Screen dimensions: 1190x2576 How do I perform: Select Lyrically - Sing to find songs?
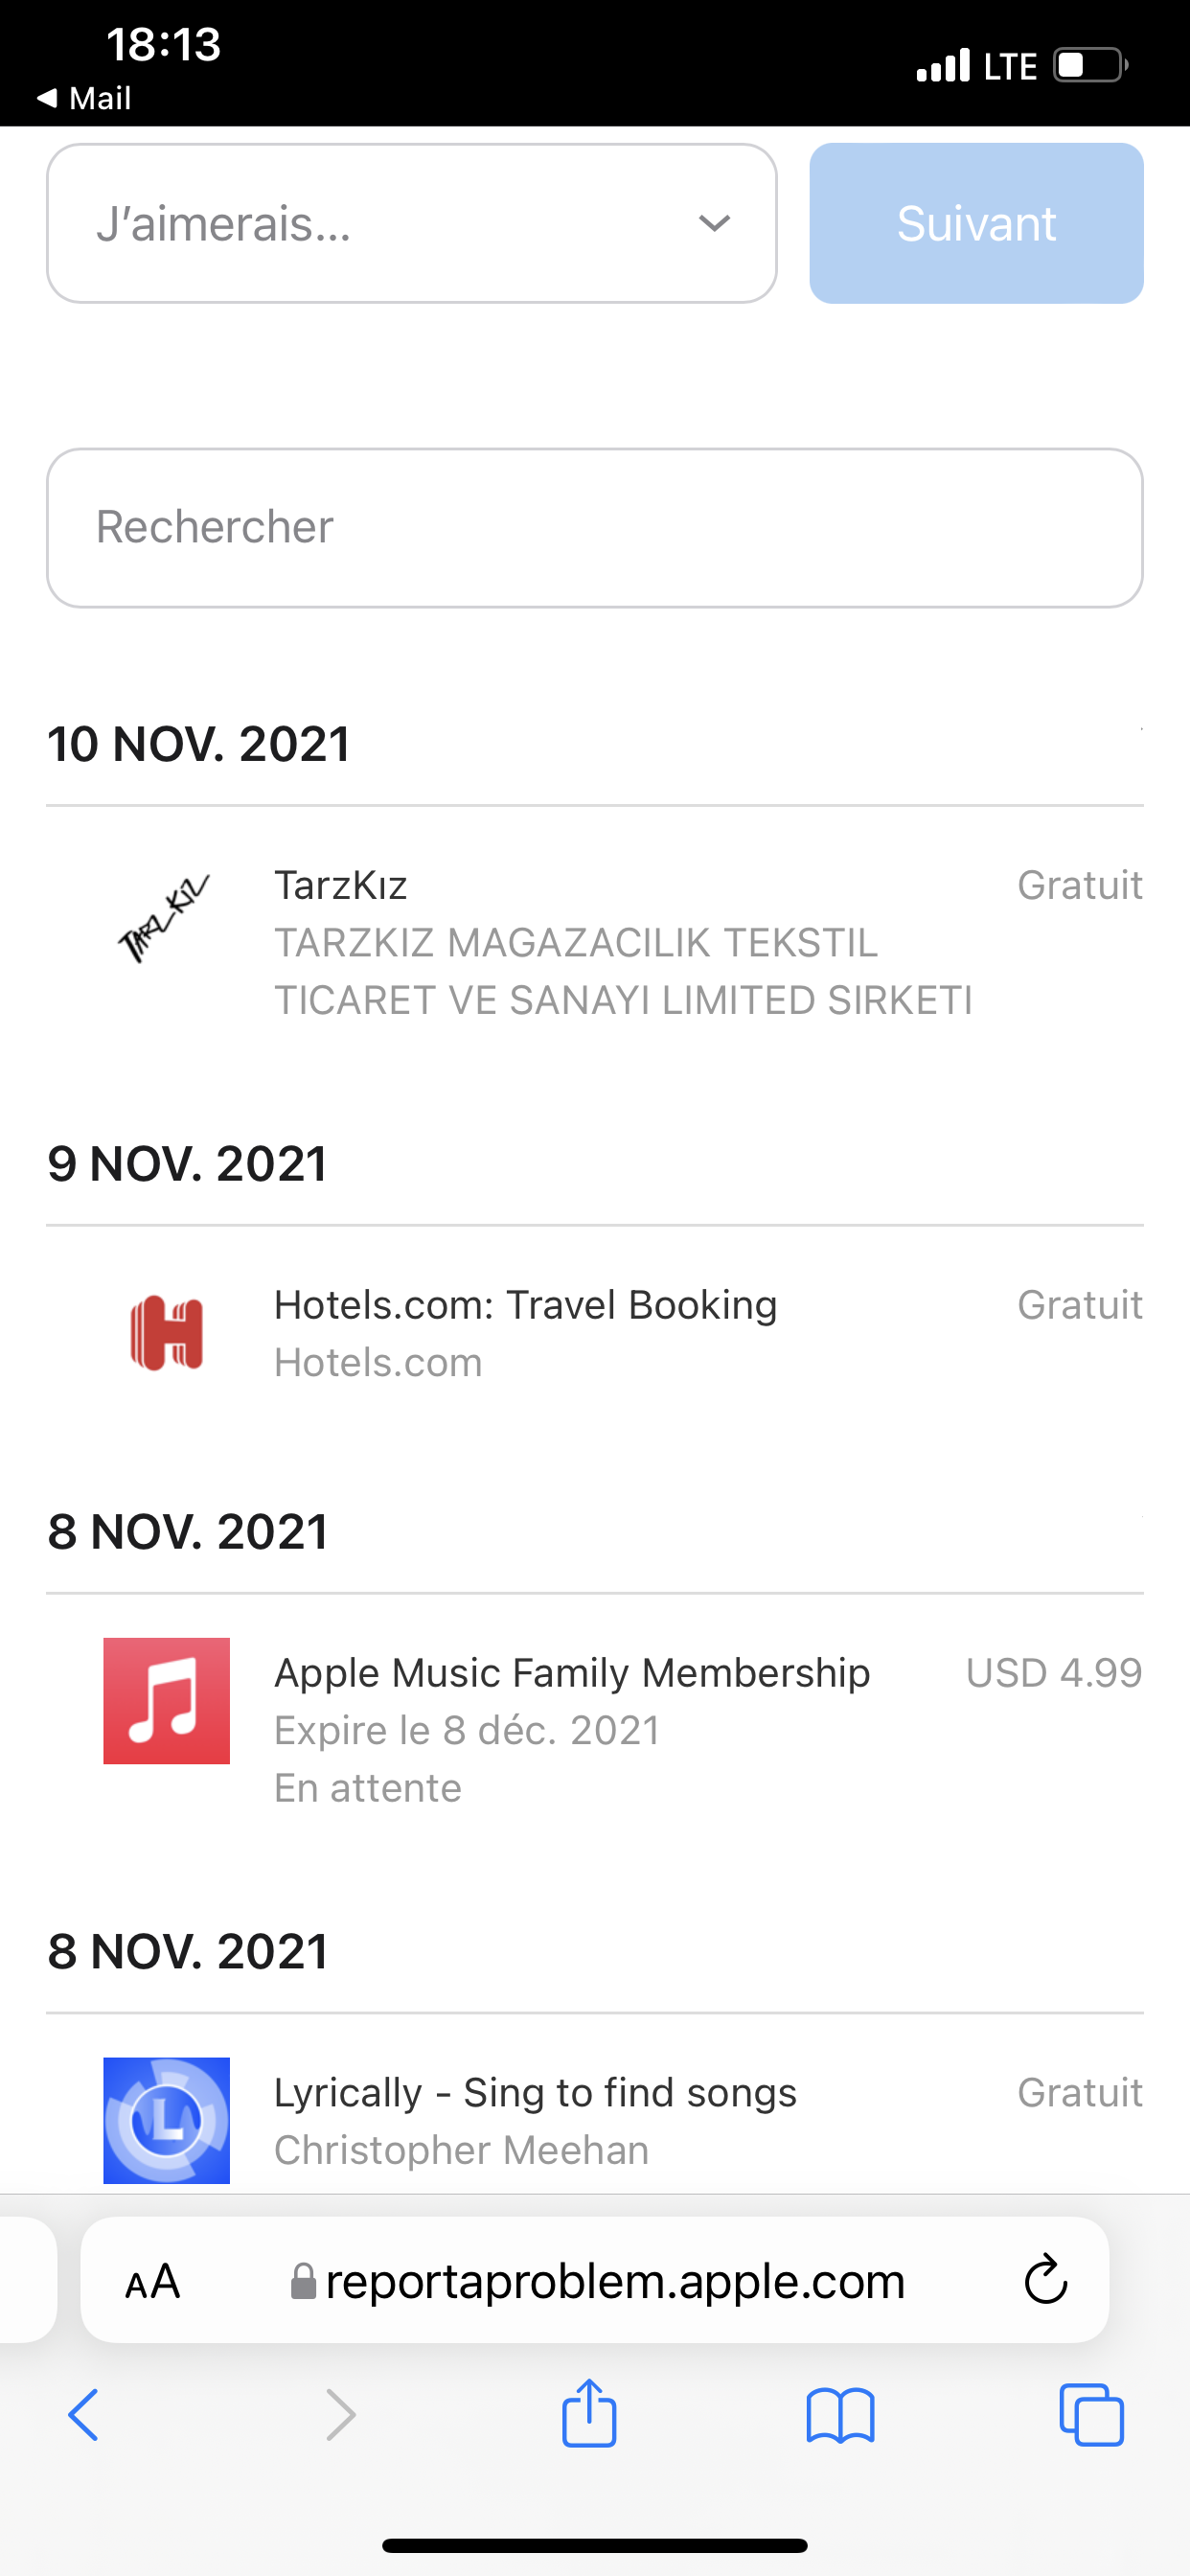point(535,2093)
